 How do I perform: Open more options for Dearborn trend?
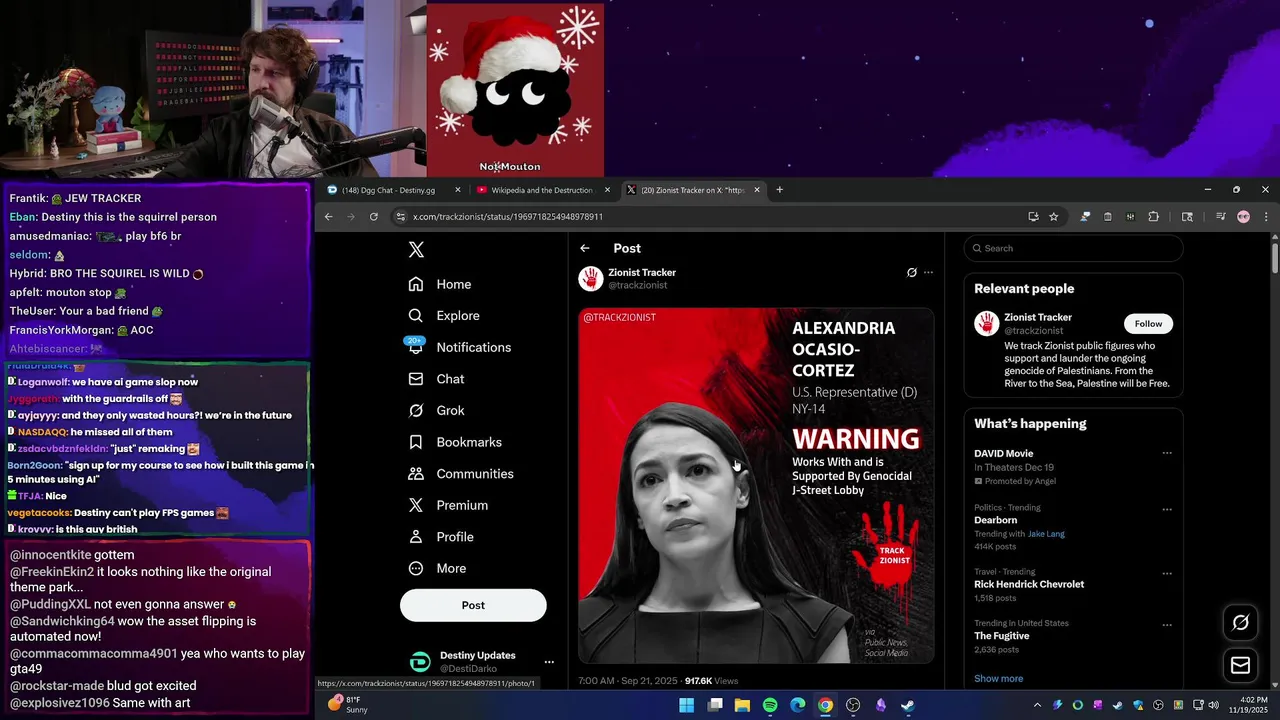[1166, 510]
